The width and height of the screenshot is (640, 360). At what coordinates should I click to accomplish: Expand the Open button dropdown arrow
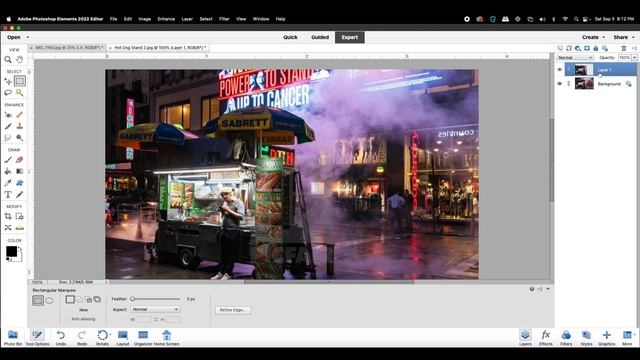pyautogui.click(x=28, y=37)
